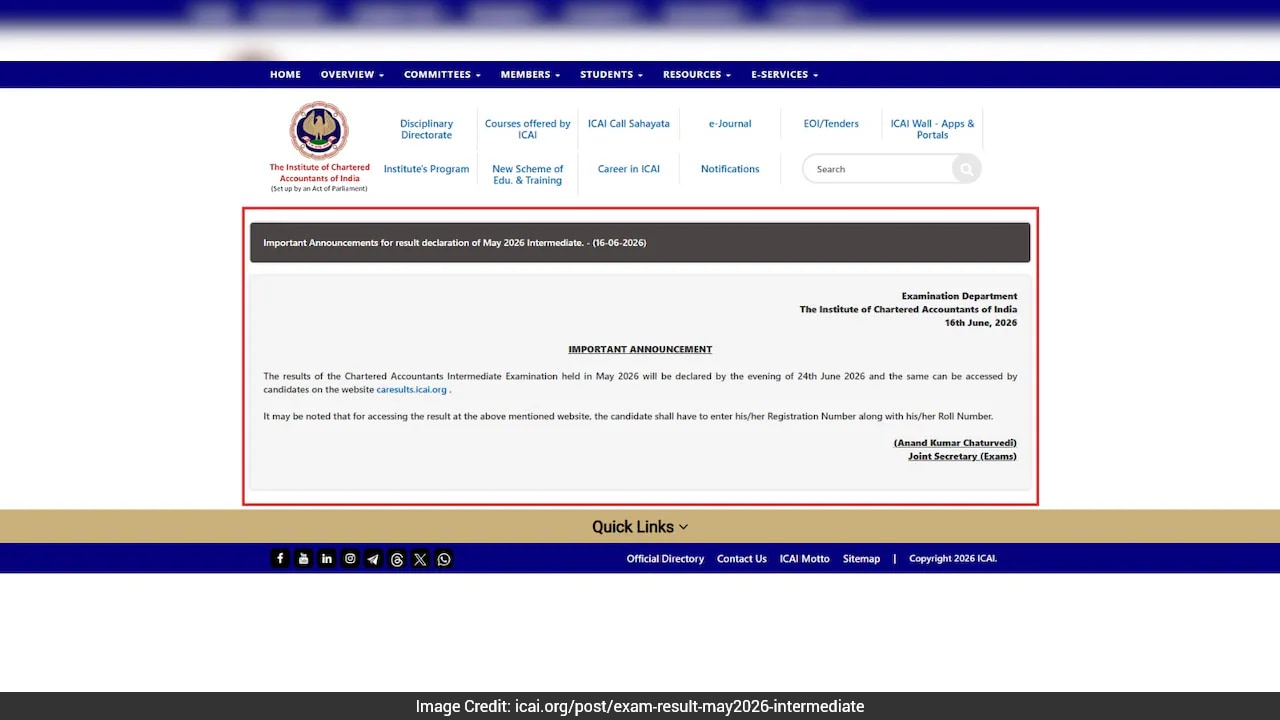Open ICAI Motto footer link
The width and height of the screenshot is (1280, 720).
805,559
